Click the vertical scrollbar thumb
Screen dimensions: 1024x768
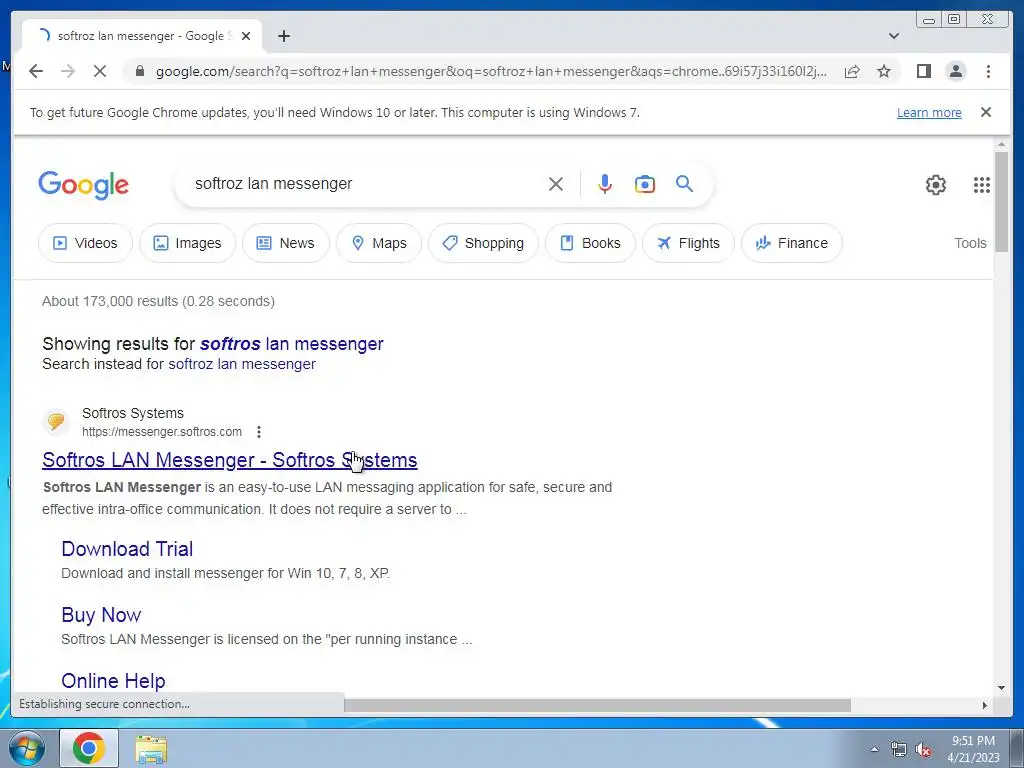pos(1001,201)
